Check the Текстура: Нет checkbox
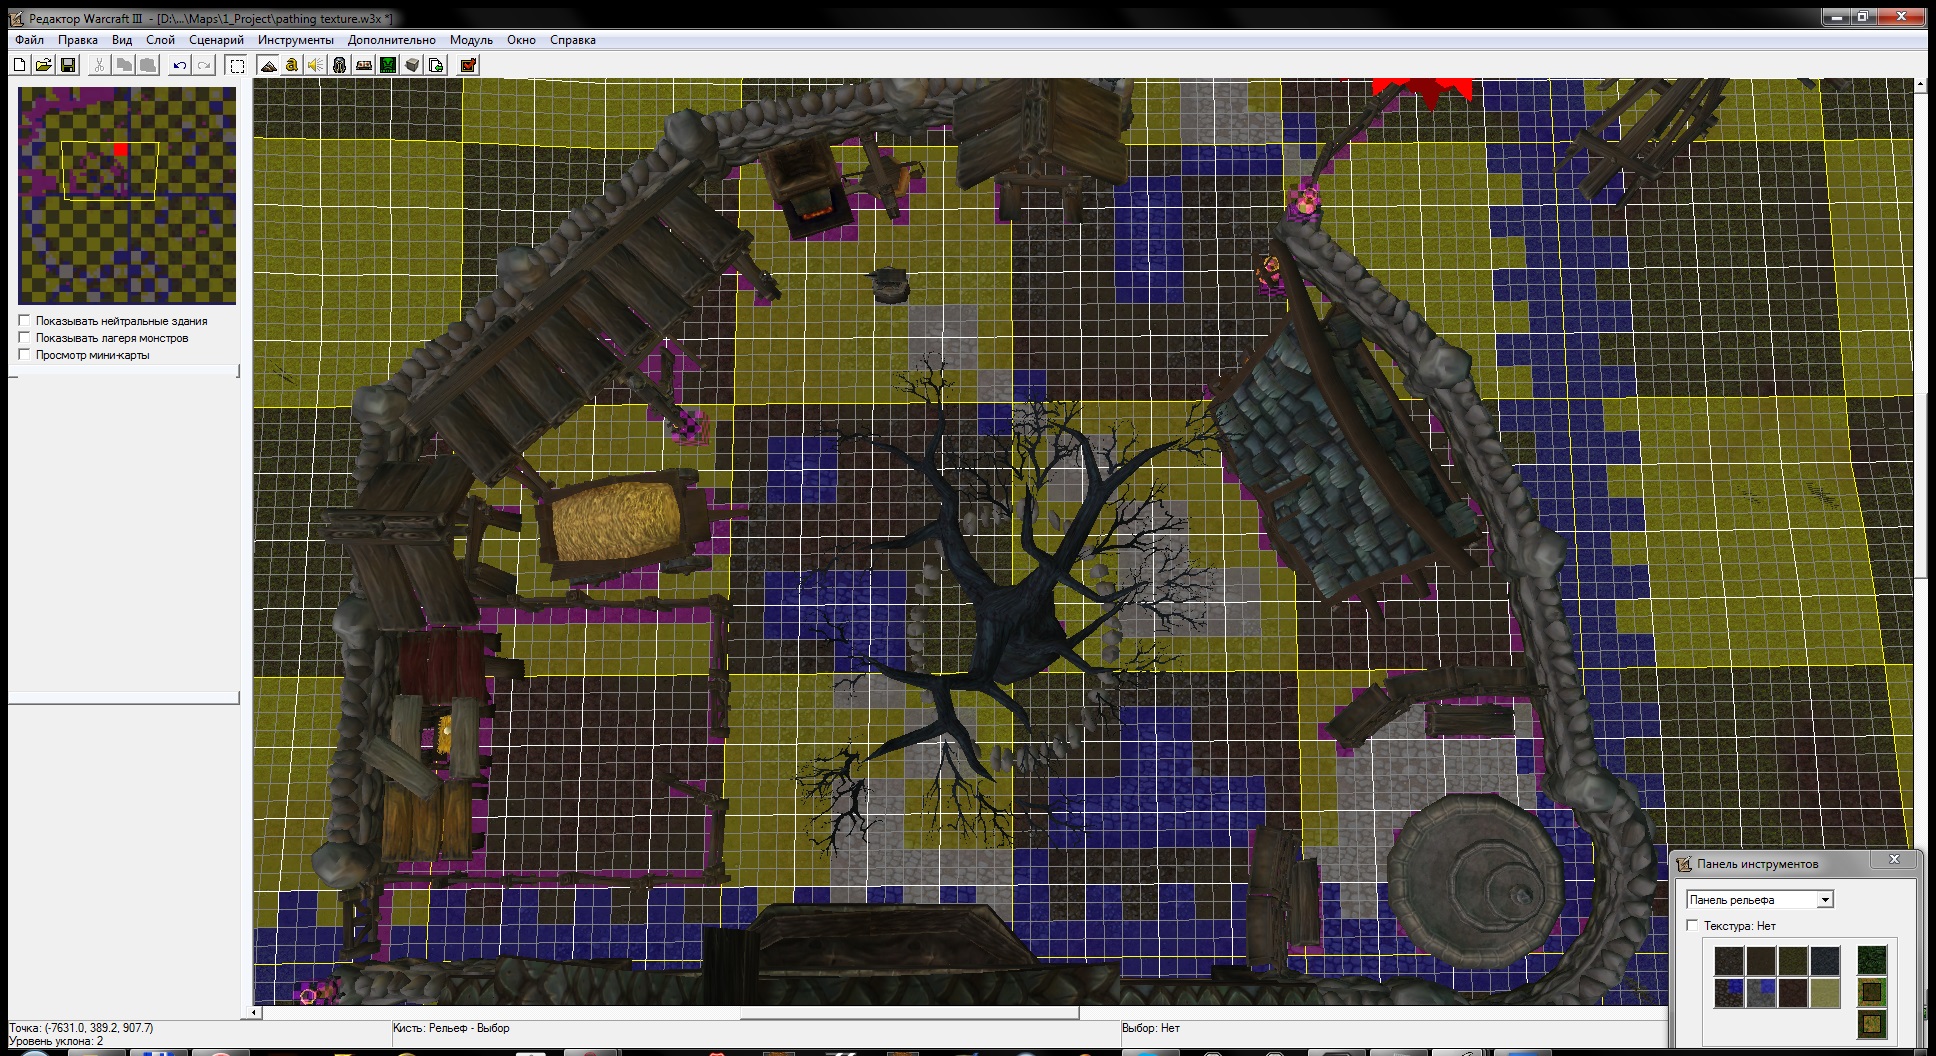1936x1056 pixels. pos(1692,926)
